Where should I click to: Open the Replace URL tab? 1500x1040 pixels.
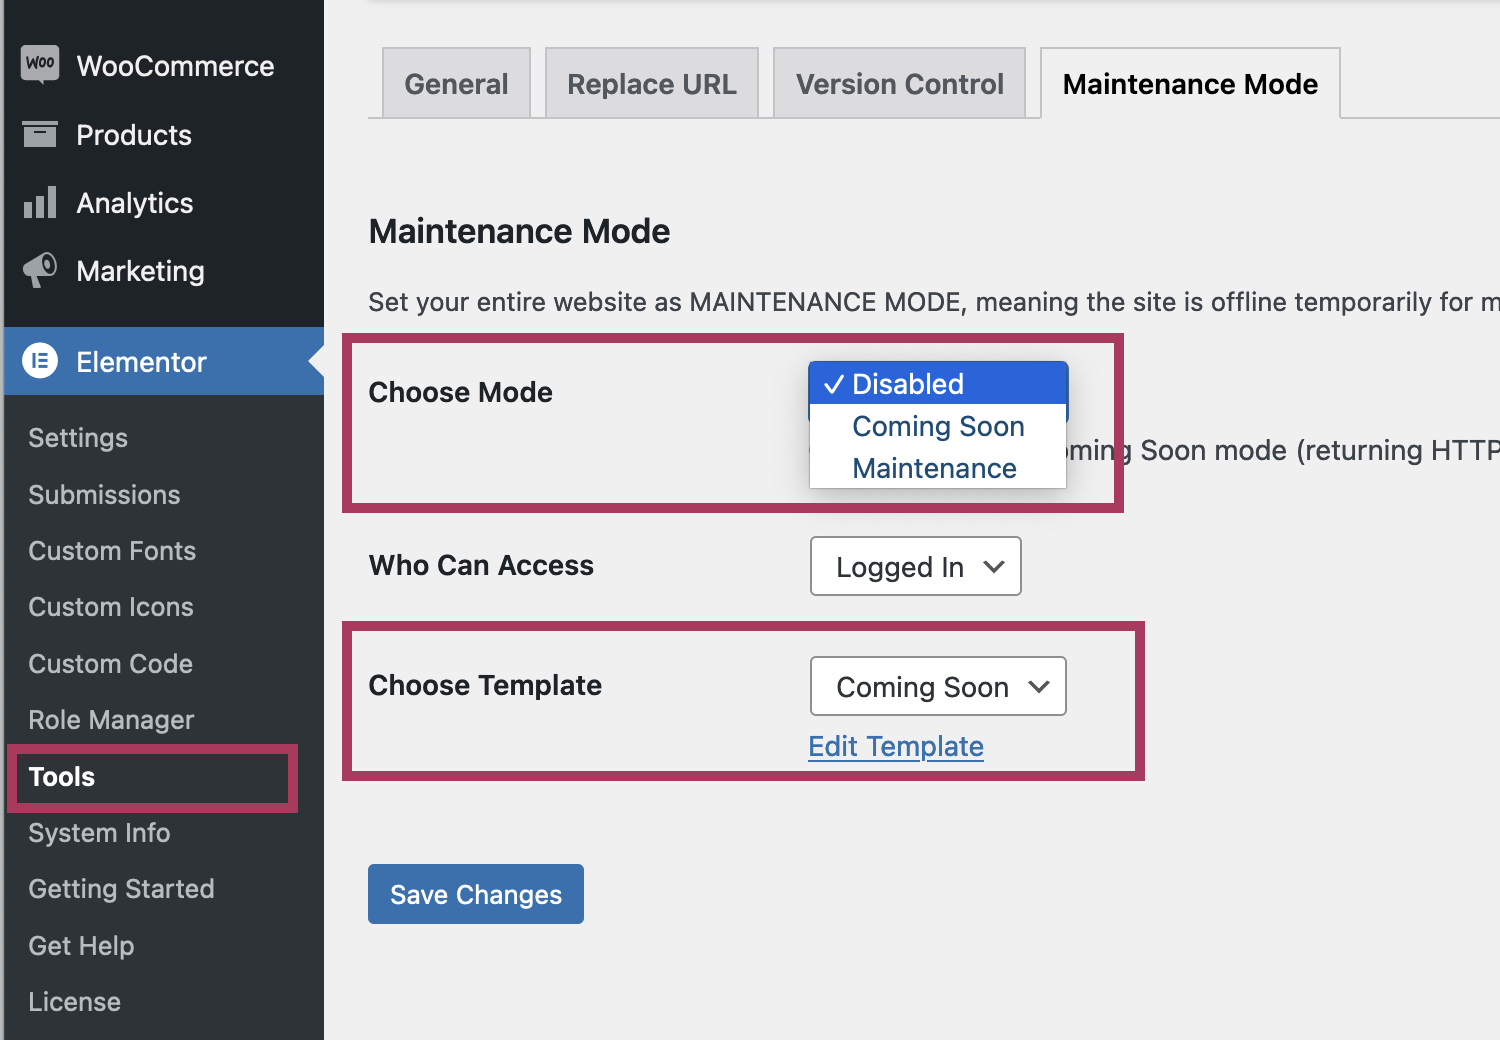coord(651,84)
